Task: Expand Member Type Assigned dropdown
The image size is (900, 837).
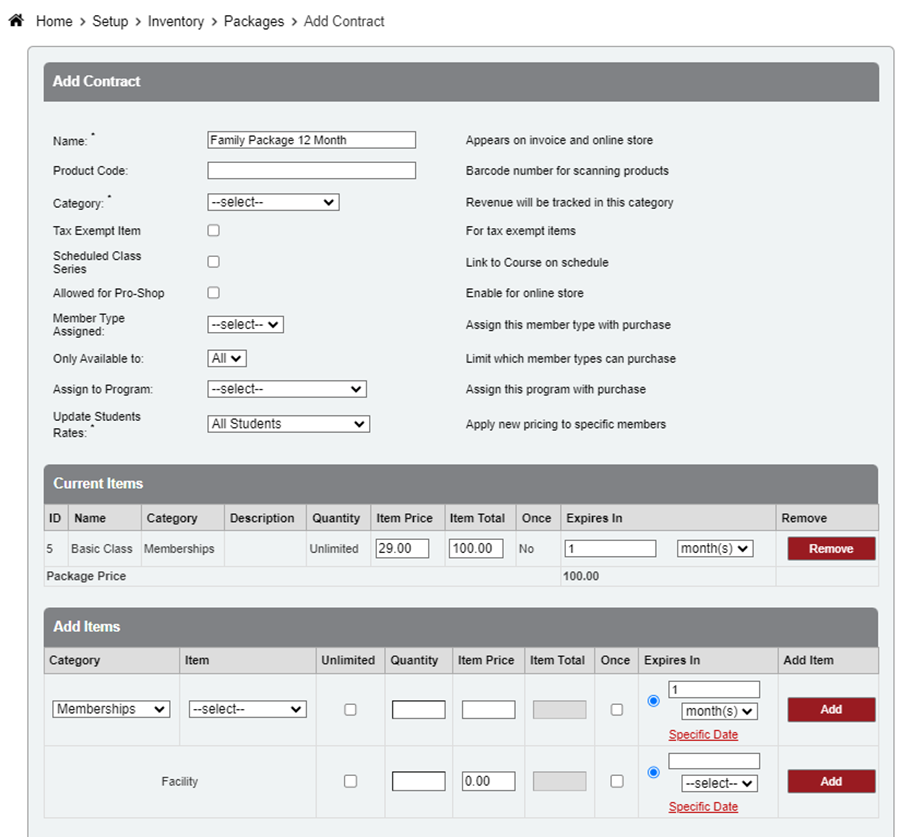Action: coord(245,325)
